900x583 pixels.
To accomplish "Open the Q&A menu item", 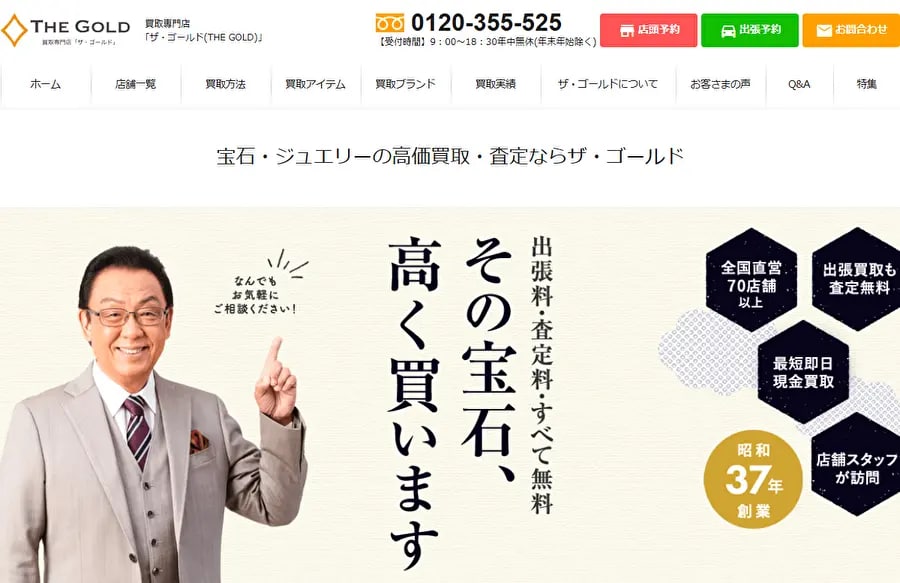I will pos(800,84).
